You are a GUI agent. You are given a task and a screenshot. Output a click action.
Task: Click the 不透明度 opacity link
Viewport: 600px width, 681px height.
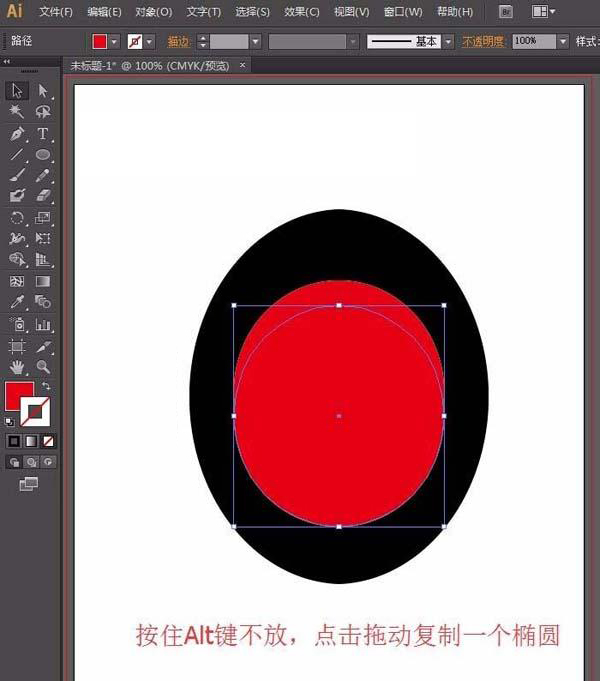coord(483,42)
